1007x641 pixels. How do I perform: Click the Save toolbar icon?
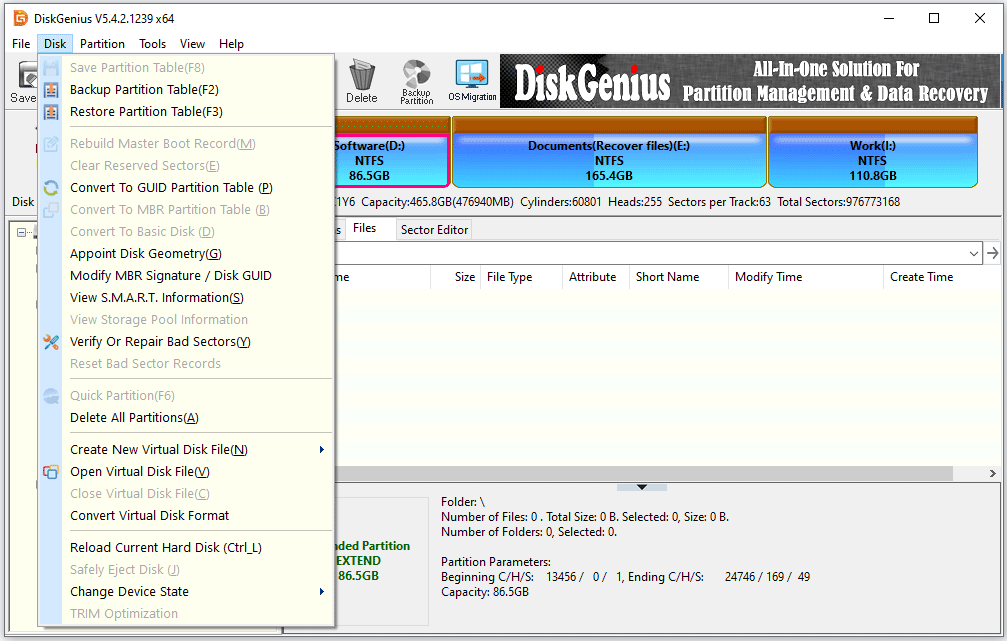26,82
